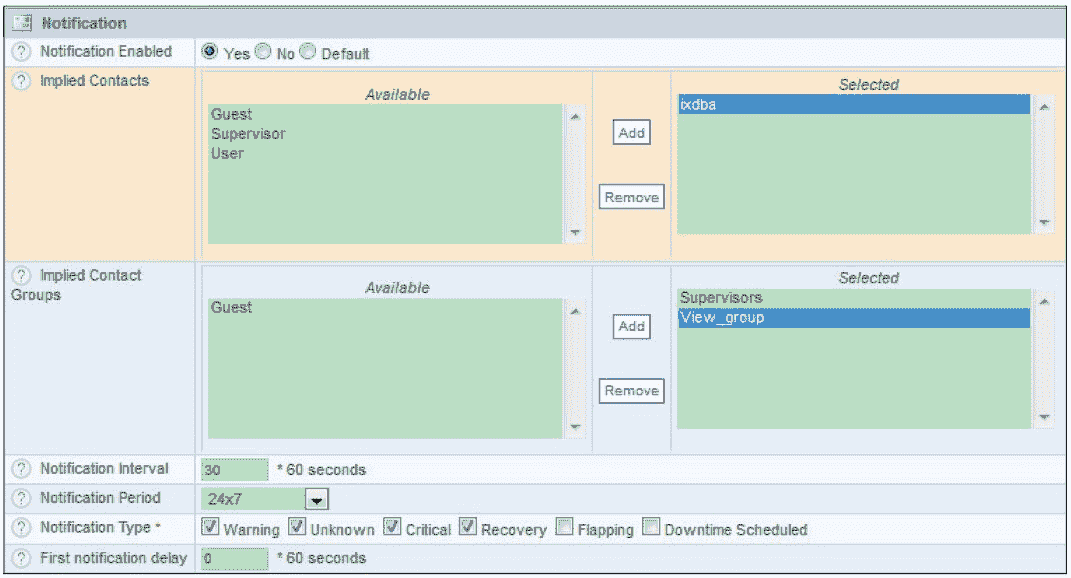Open help for First notification delay
This screenshot has height=578, width=1071.
point(20,558)
